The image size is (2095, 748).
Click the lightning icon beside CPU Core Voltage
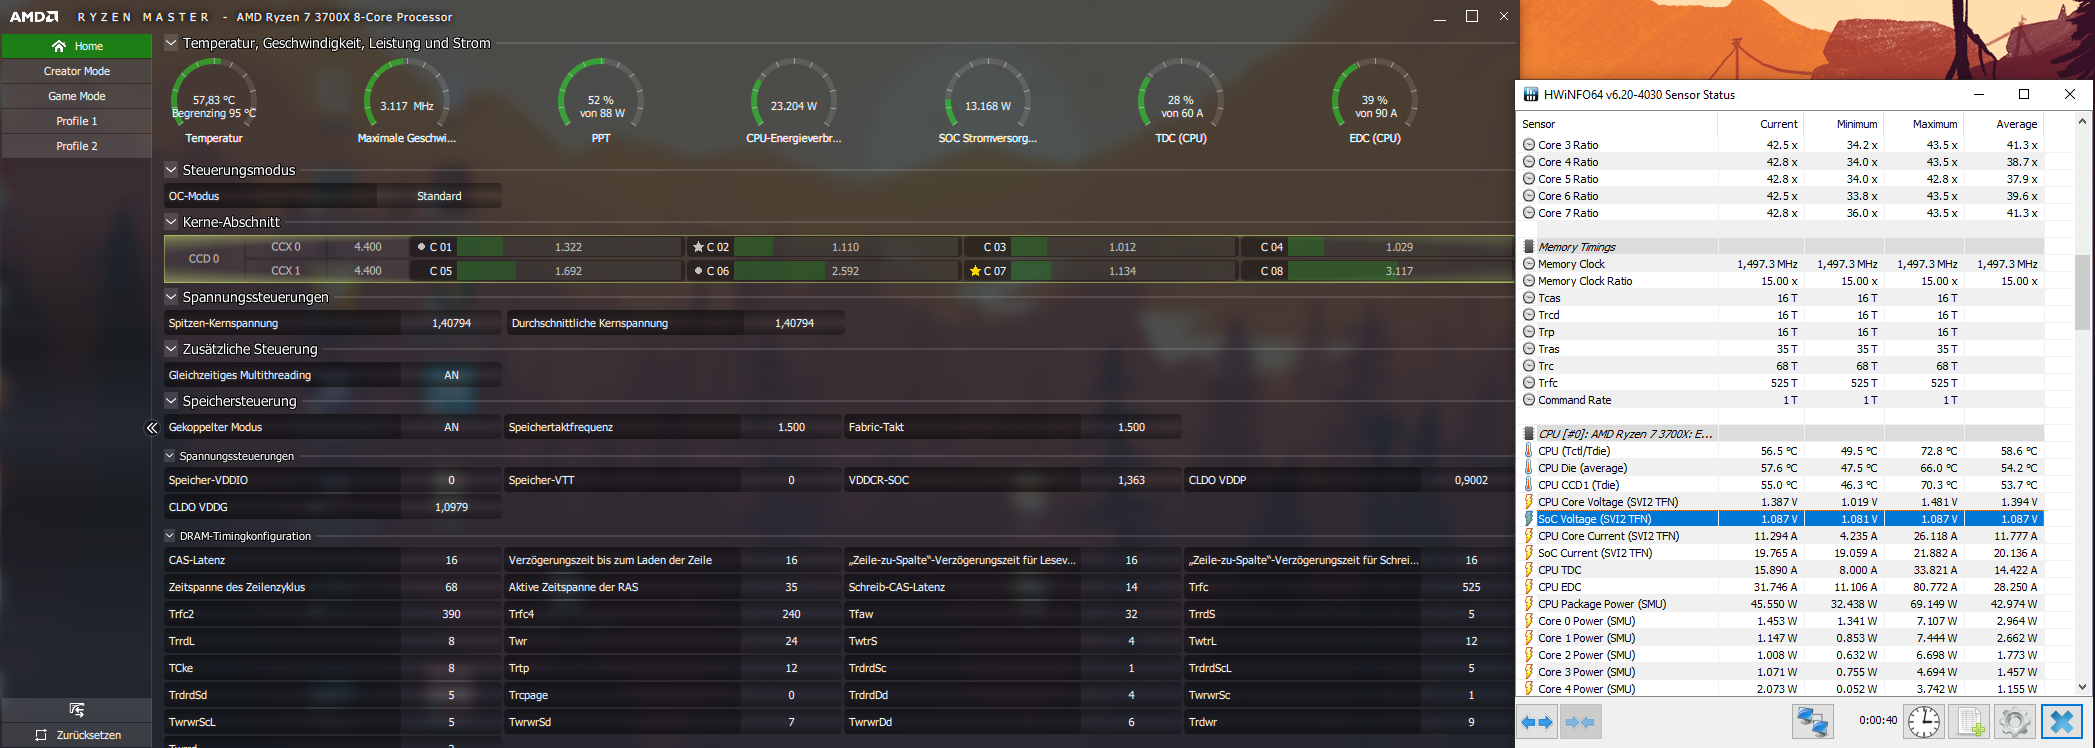[1529, 502]
